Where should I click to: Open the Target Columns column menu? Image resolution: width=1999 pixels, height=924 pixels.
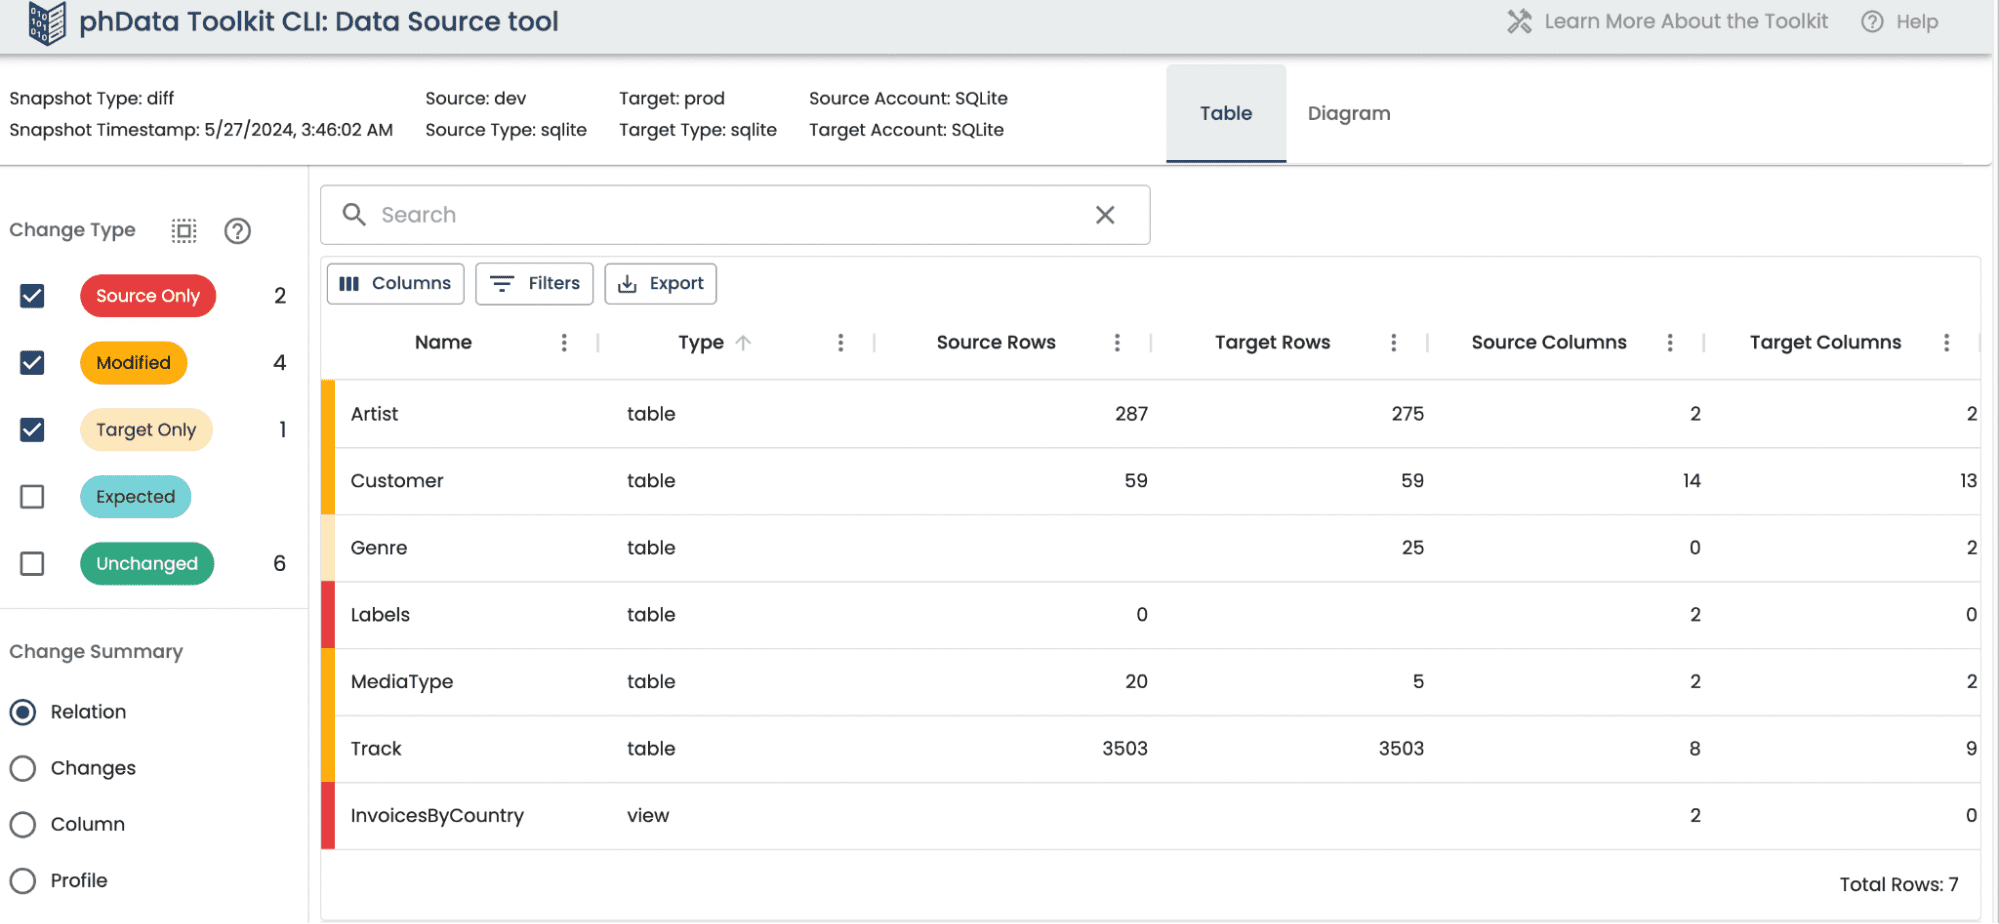1946,343
